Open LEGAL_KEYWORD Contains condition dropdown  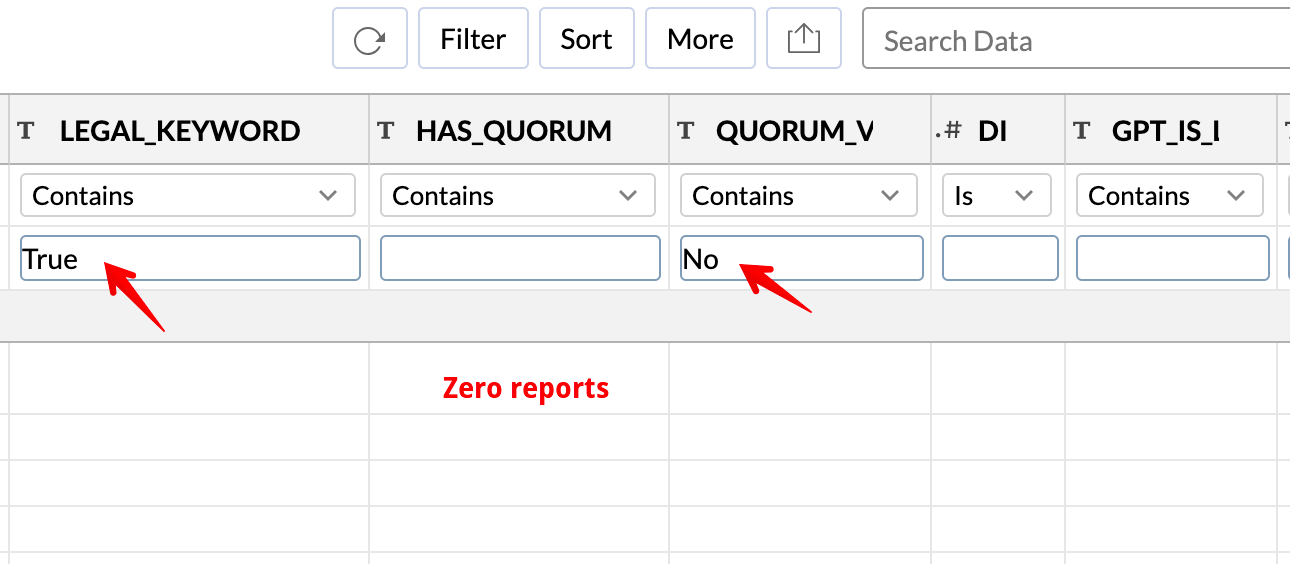pyautogui.click(x=188, y=195)
